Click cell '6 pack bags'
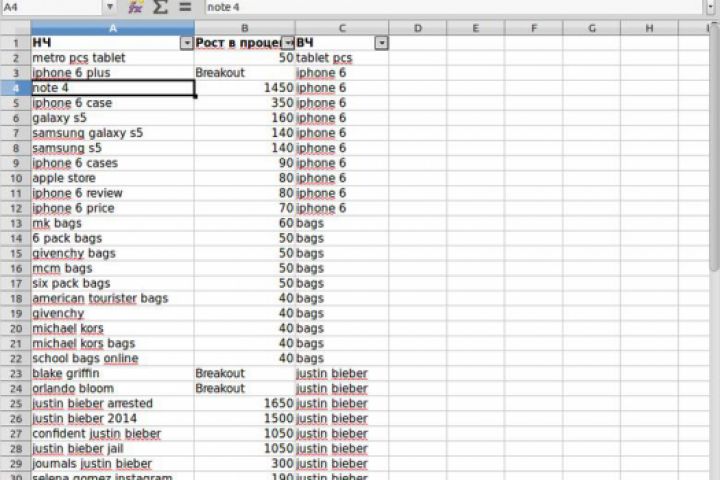The height and width of the screenshot is (480, 720). [112, 238]
